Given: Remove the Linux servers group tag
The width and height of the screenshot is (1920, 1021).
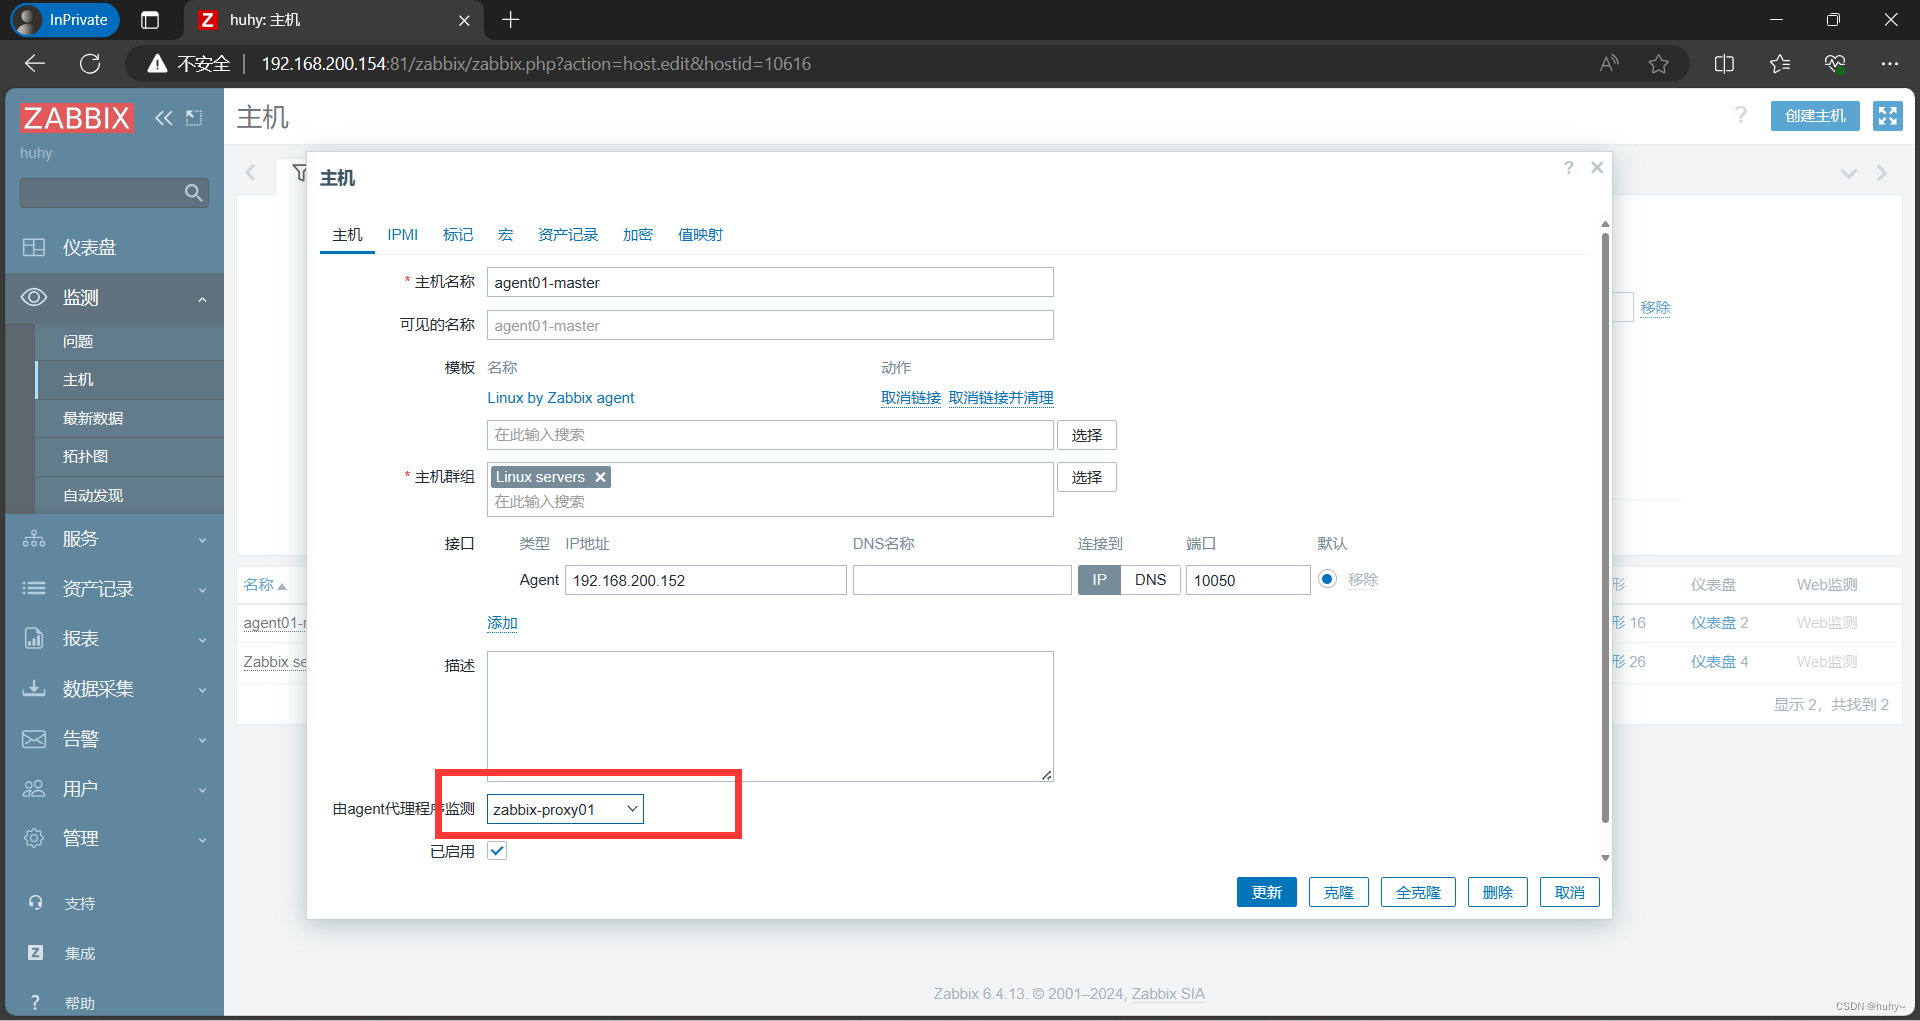Looking at the screenshot, I should [x=600, y=477].
